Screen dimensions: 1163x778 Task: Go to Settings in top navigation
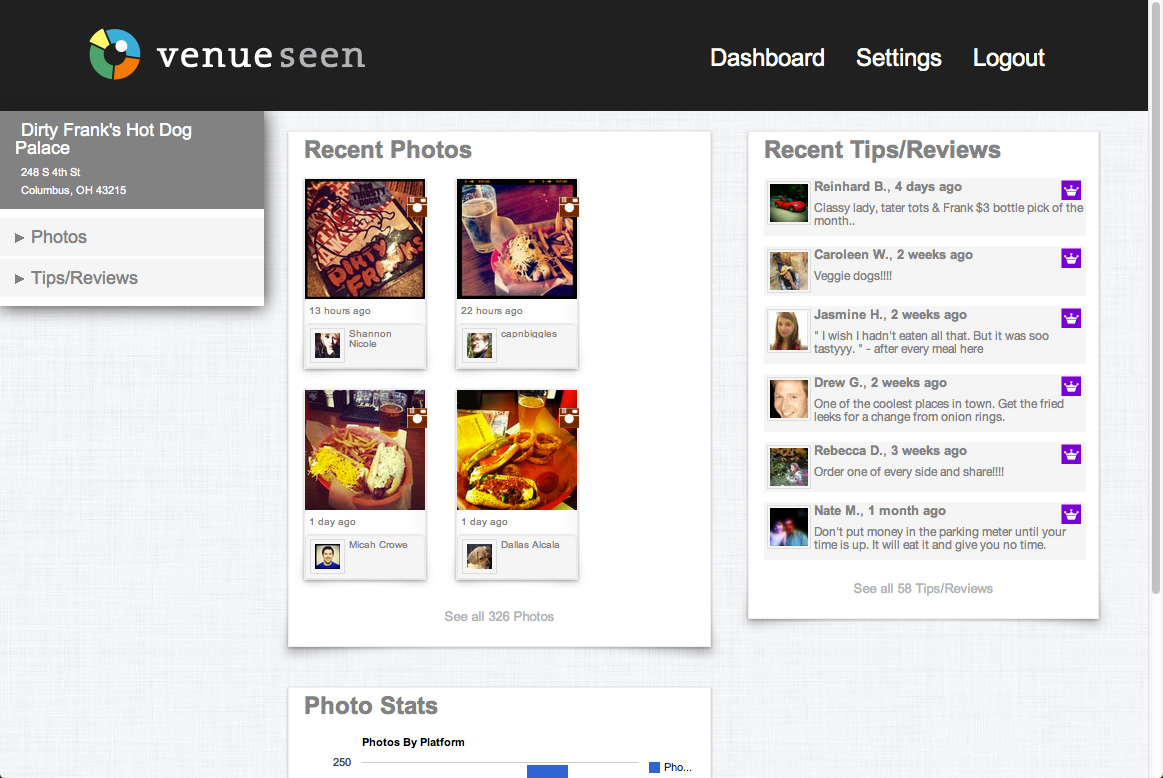click(898, 58)
